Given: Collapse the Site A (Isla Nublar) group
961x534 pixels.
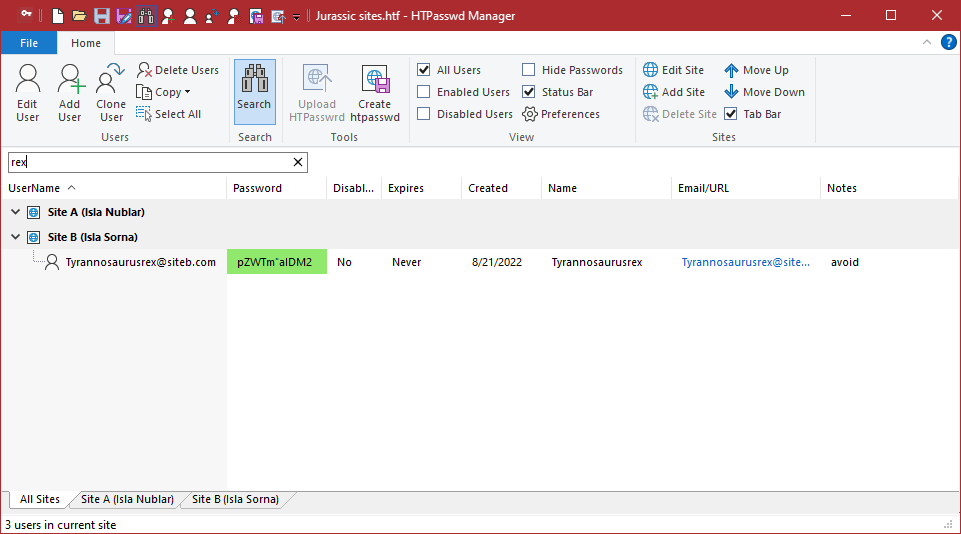Looking at the screenshot, I should pyautogui.click(x=15, y=212).
